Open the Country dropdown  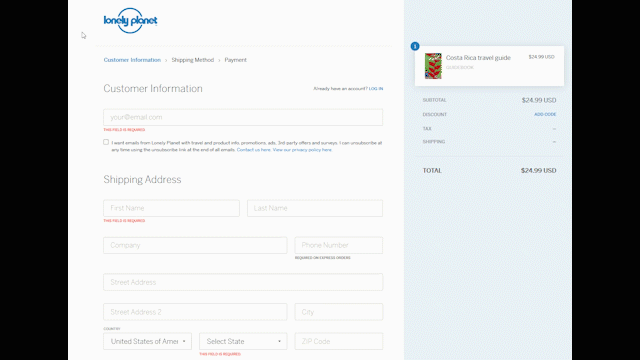tap(147, 341)
